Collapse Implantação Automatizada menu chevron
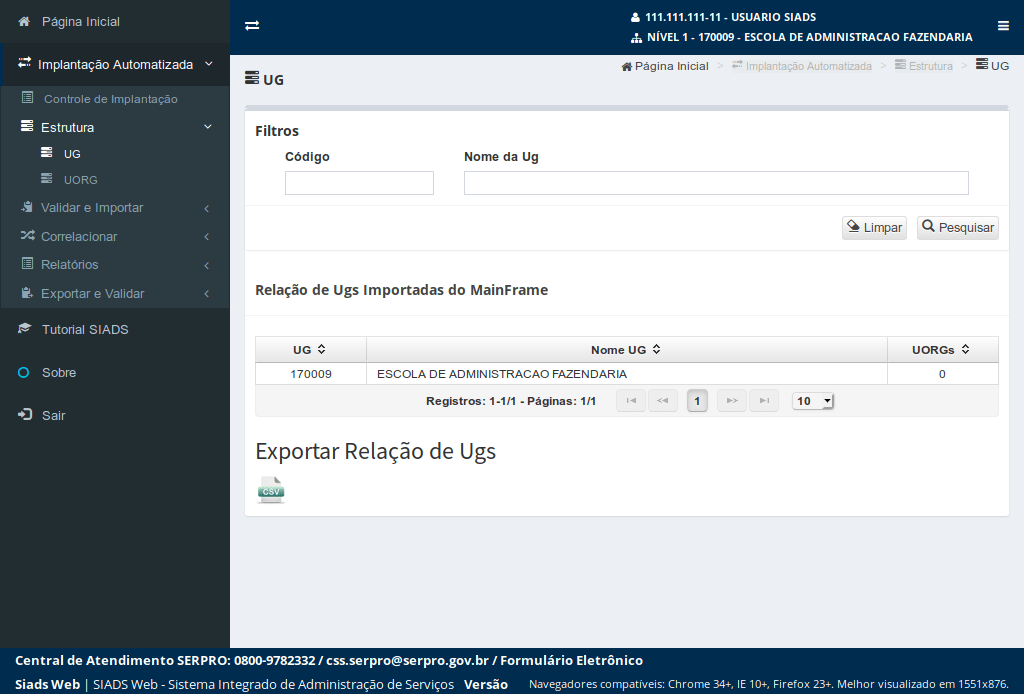The width and height of the screenshot is (1024, 694). coord(209,64)
